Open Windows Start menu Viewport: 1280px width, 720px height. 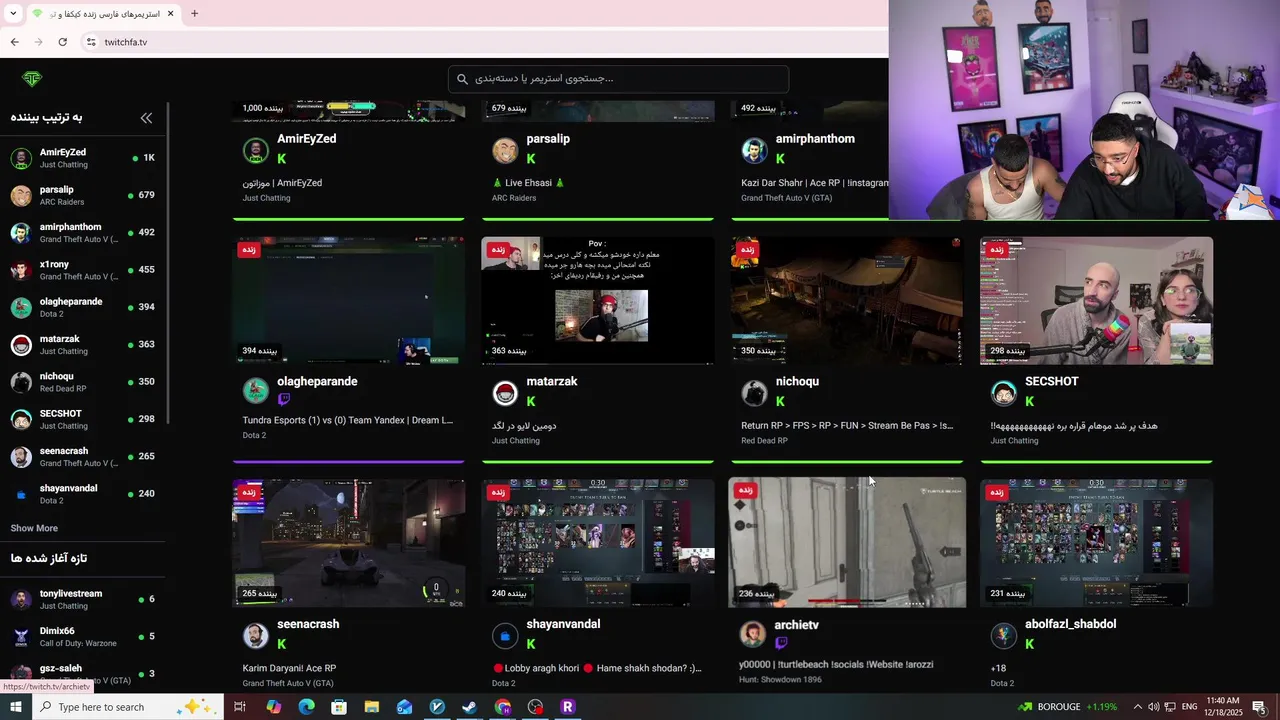coord(16,707)
